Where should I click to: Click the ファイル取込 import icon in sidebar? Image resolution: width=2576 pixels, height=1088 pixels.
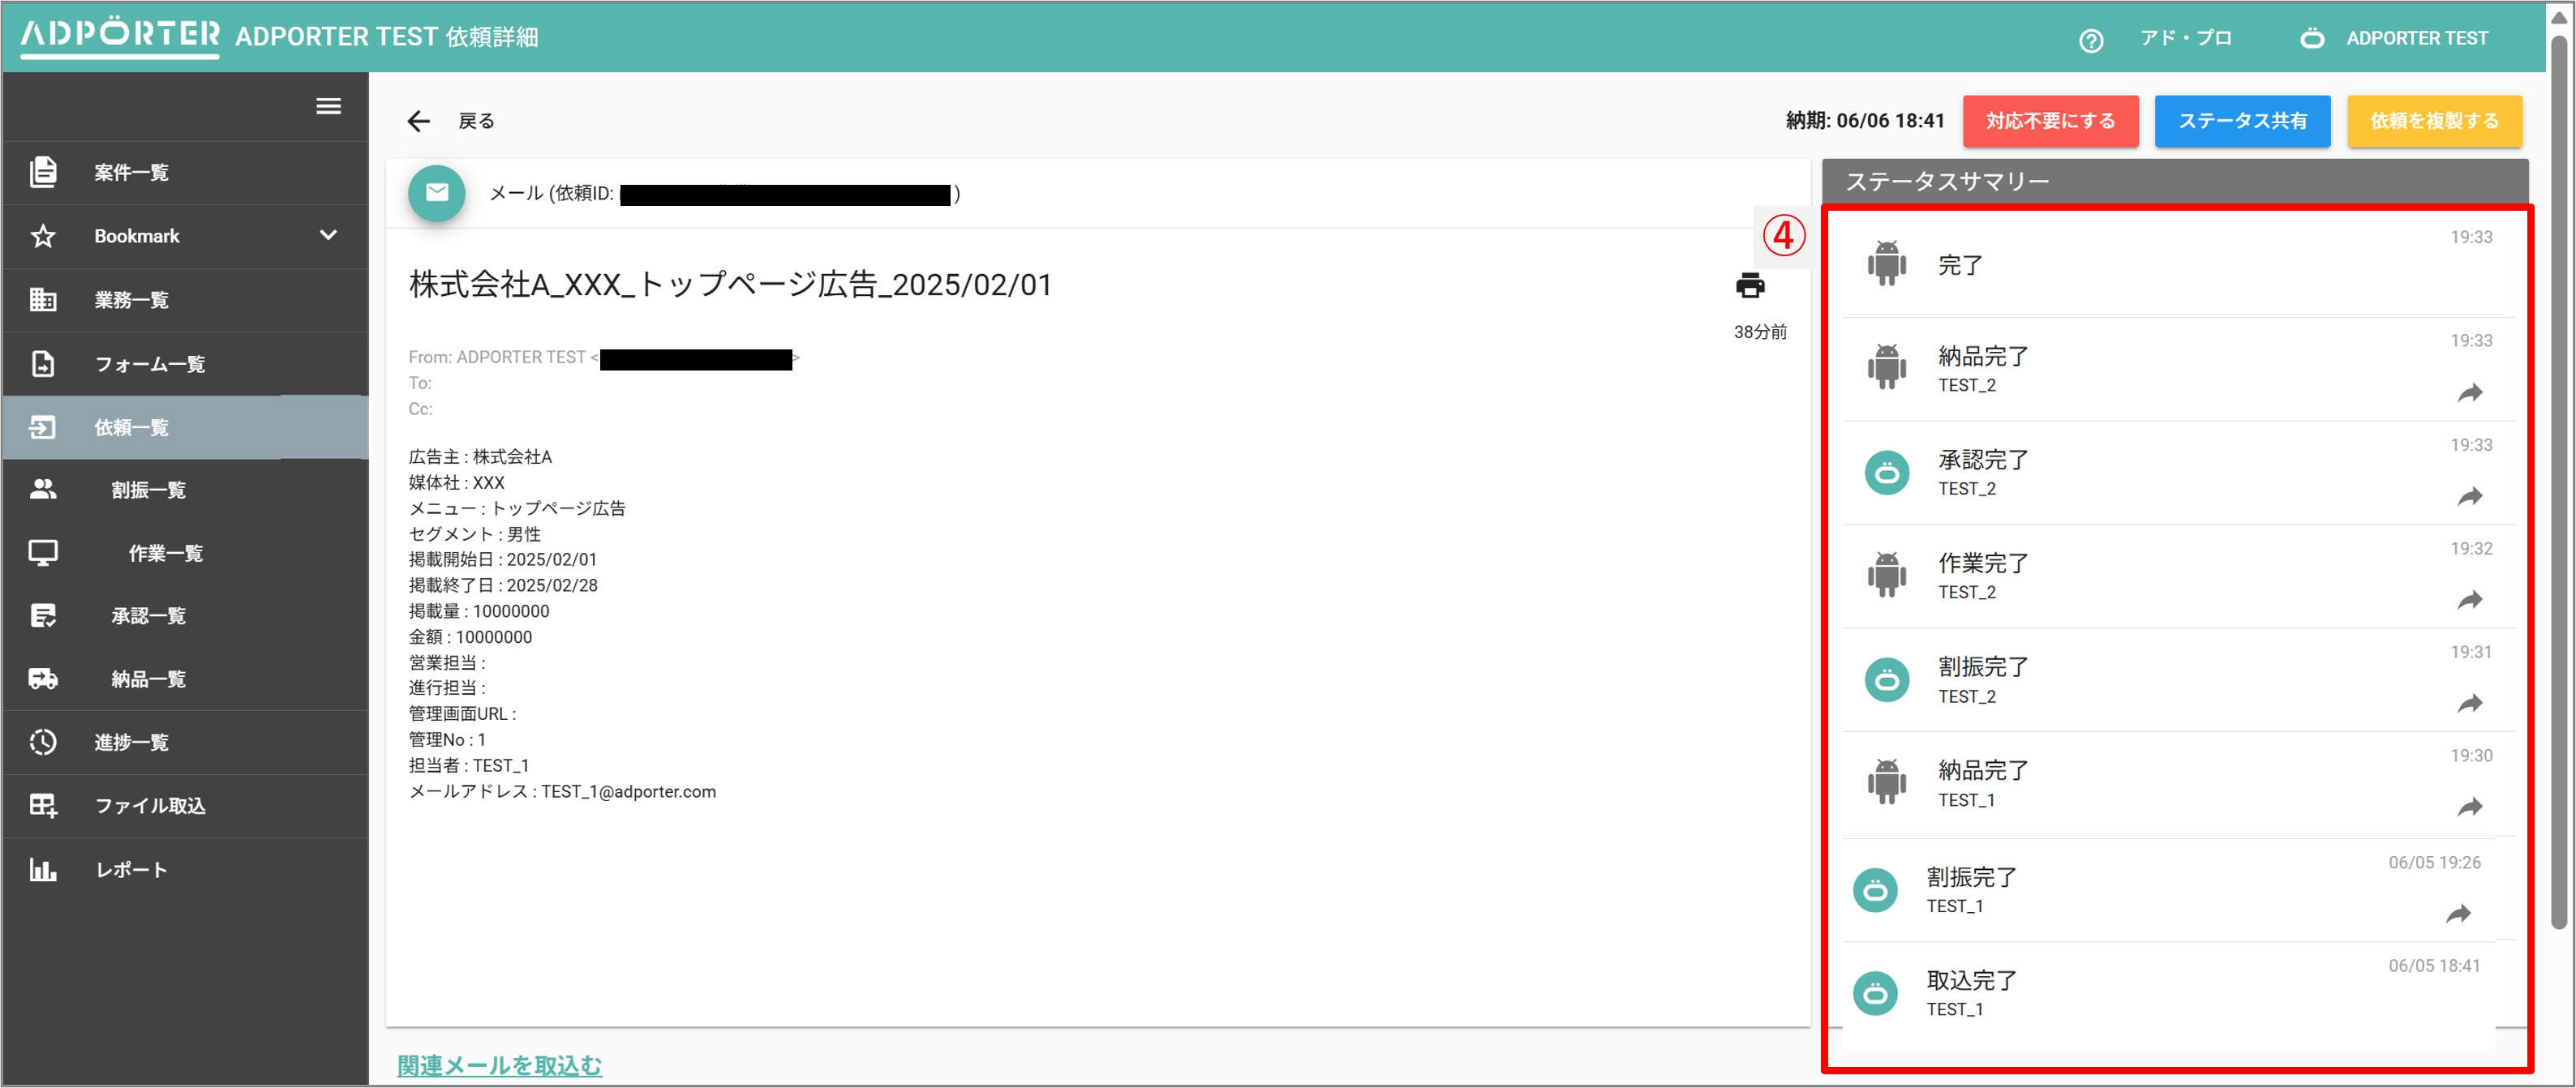pyautogui.click(x=42, y=805)
